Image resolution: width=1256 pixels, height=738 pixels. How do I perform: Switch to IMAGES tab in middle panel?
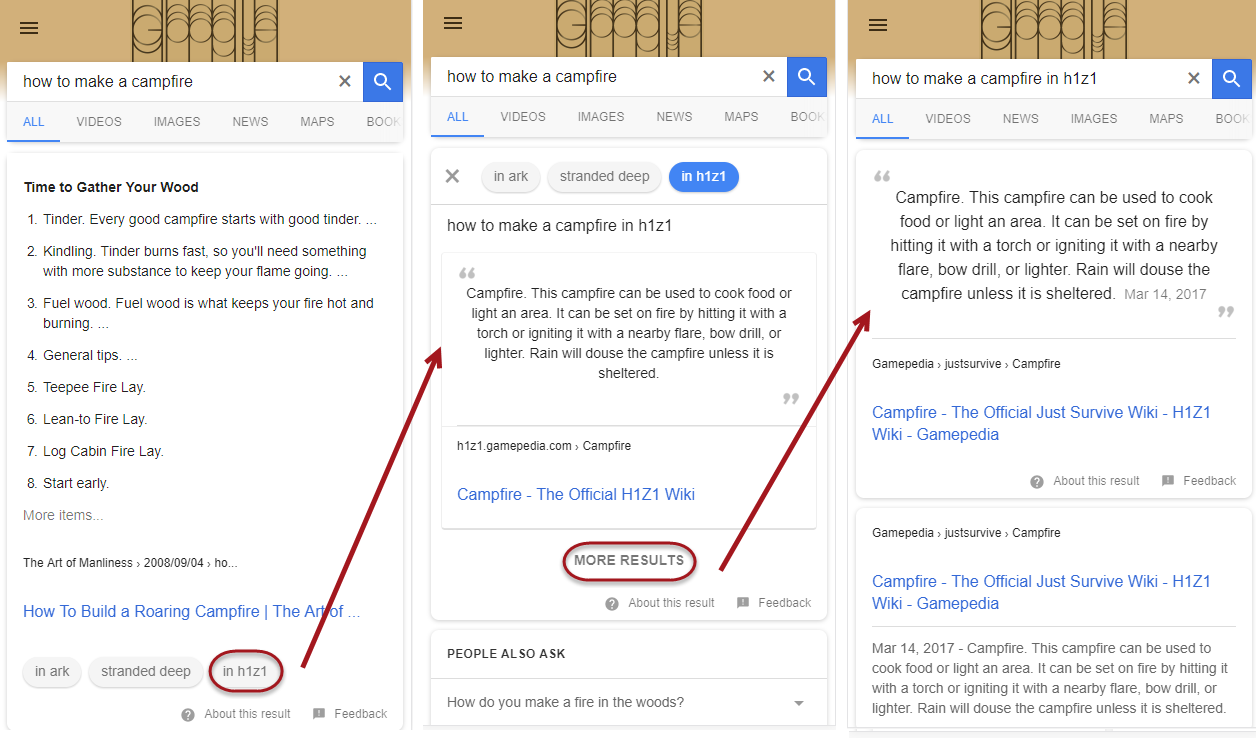(x=601, y=117)
